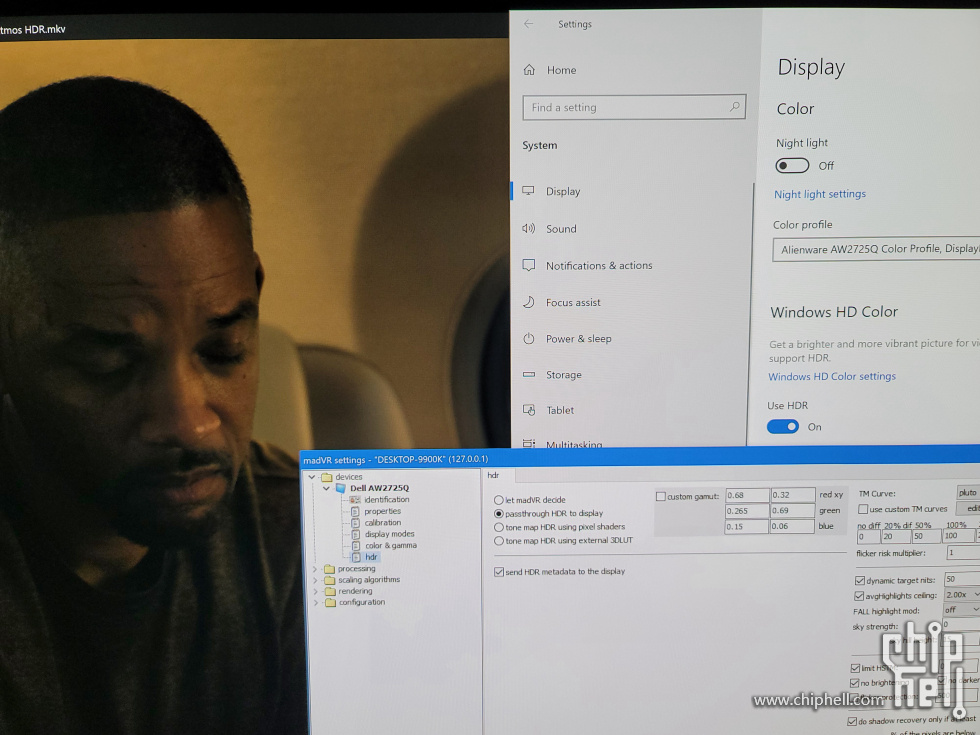Select the Tablet icon in sidebar
This screenshot has height=735, width=980.
pos(529,410)
